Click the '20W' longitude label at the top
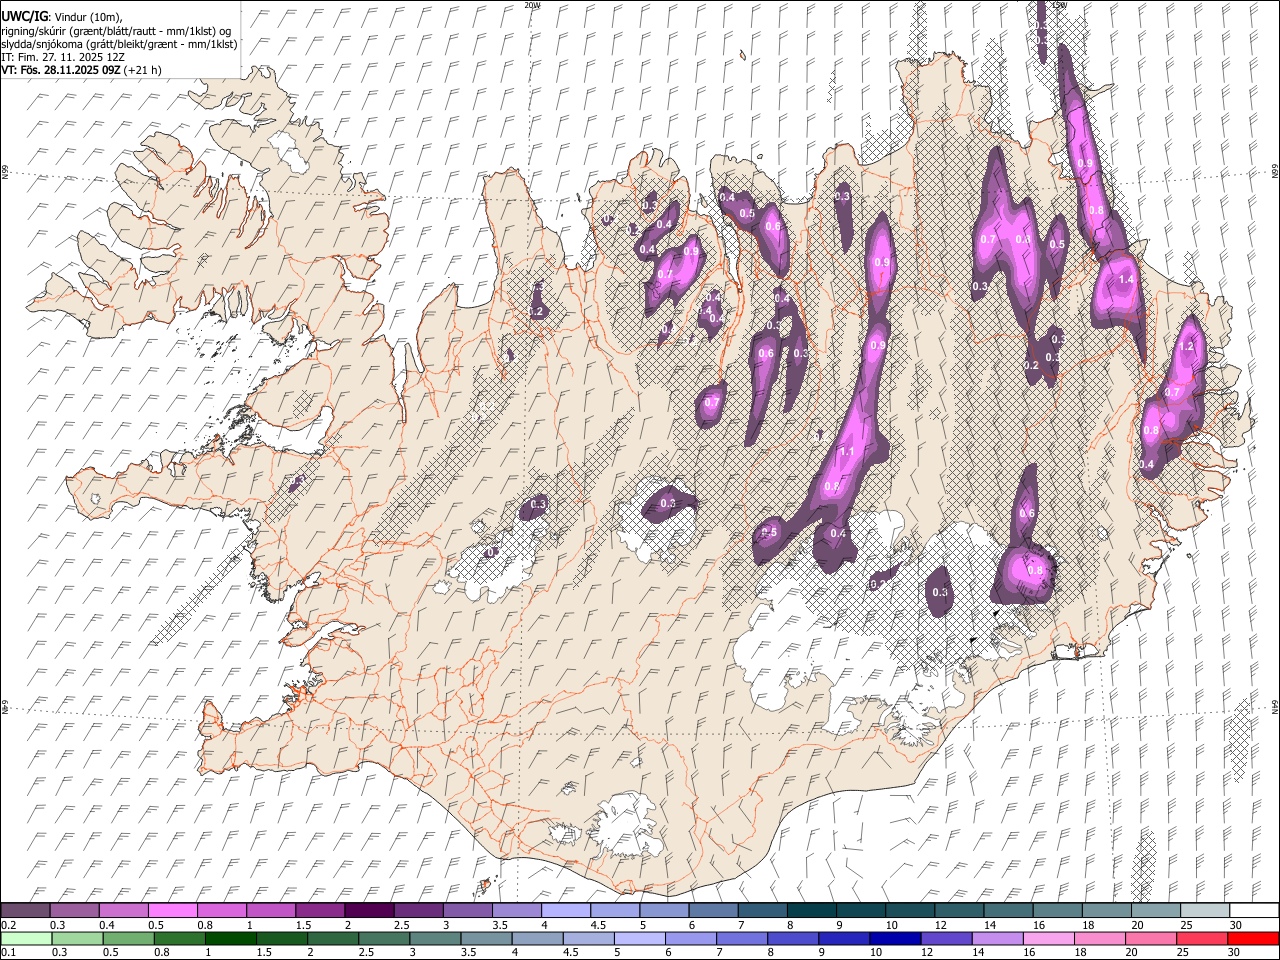1280x960 pixels. point(532,5)
